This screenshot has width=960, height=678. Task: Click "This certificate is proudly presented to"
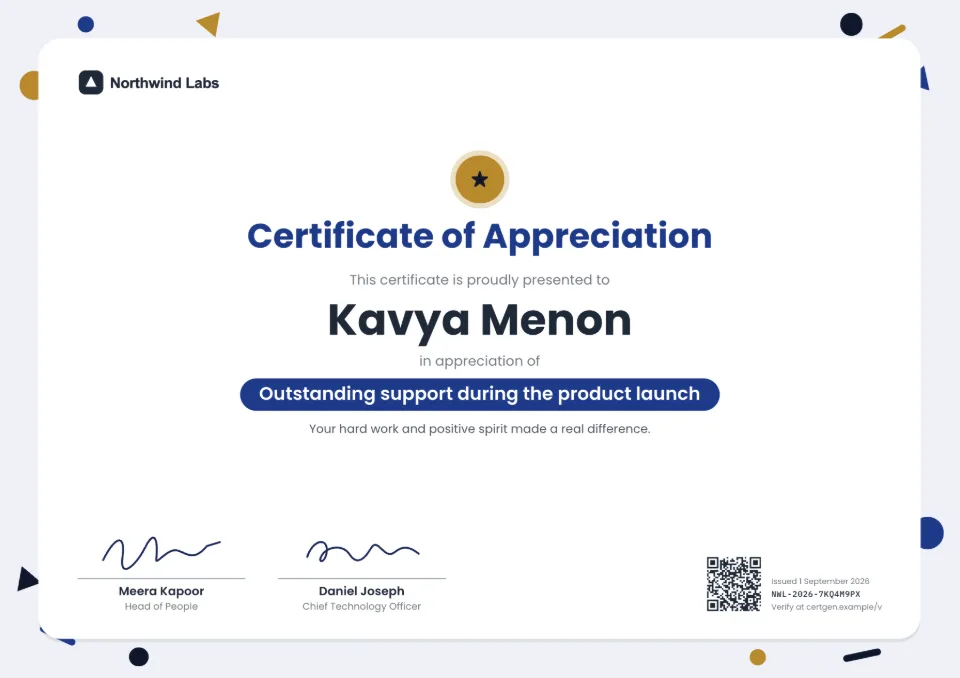[479, 280]
